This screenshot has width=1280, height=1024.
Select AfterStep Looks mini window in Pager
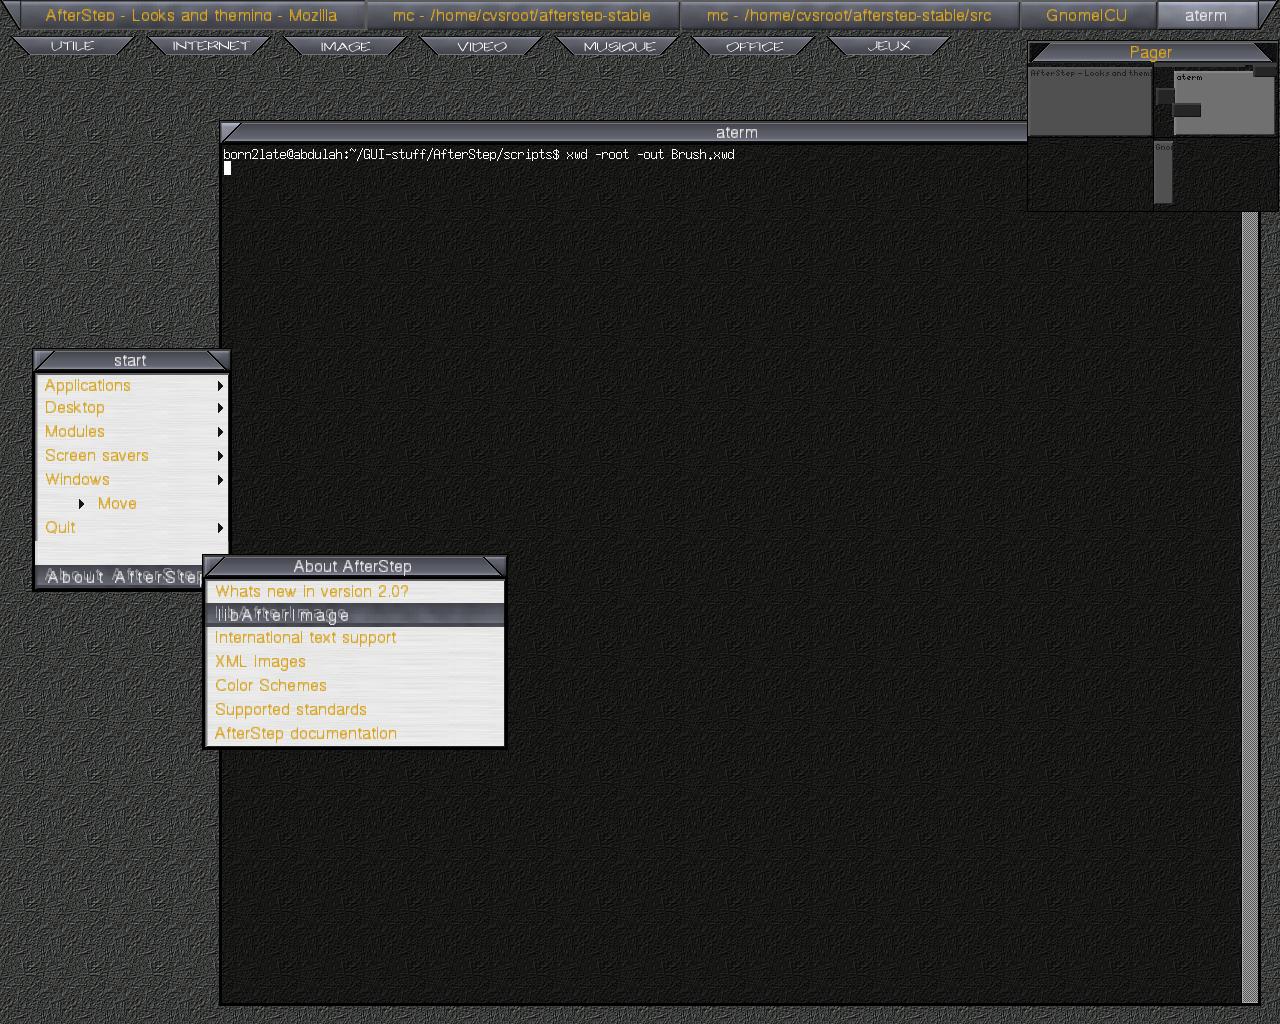1090,100
